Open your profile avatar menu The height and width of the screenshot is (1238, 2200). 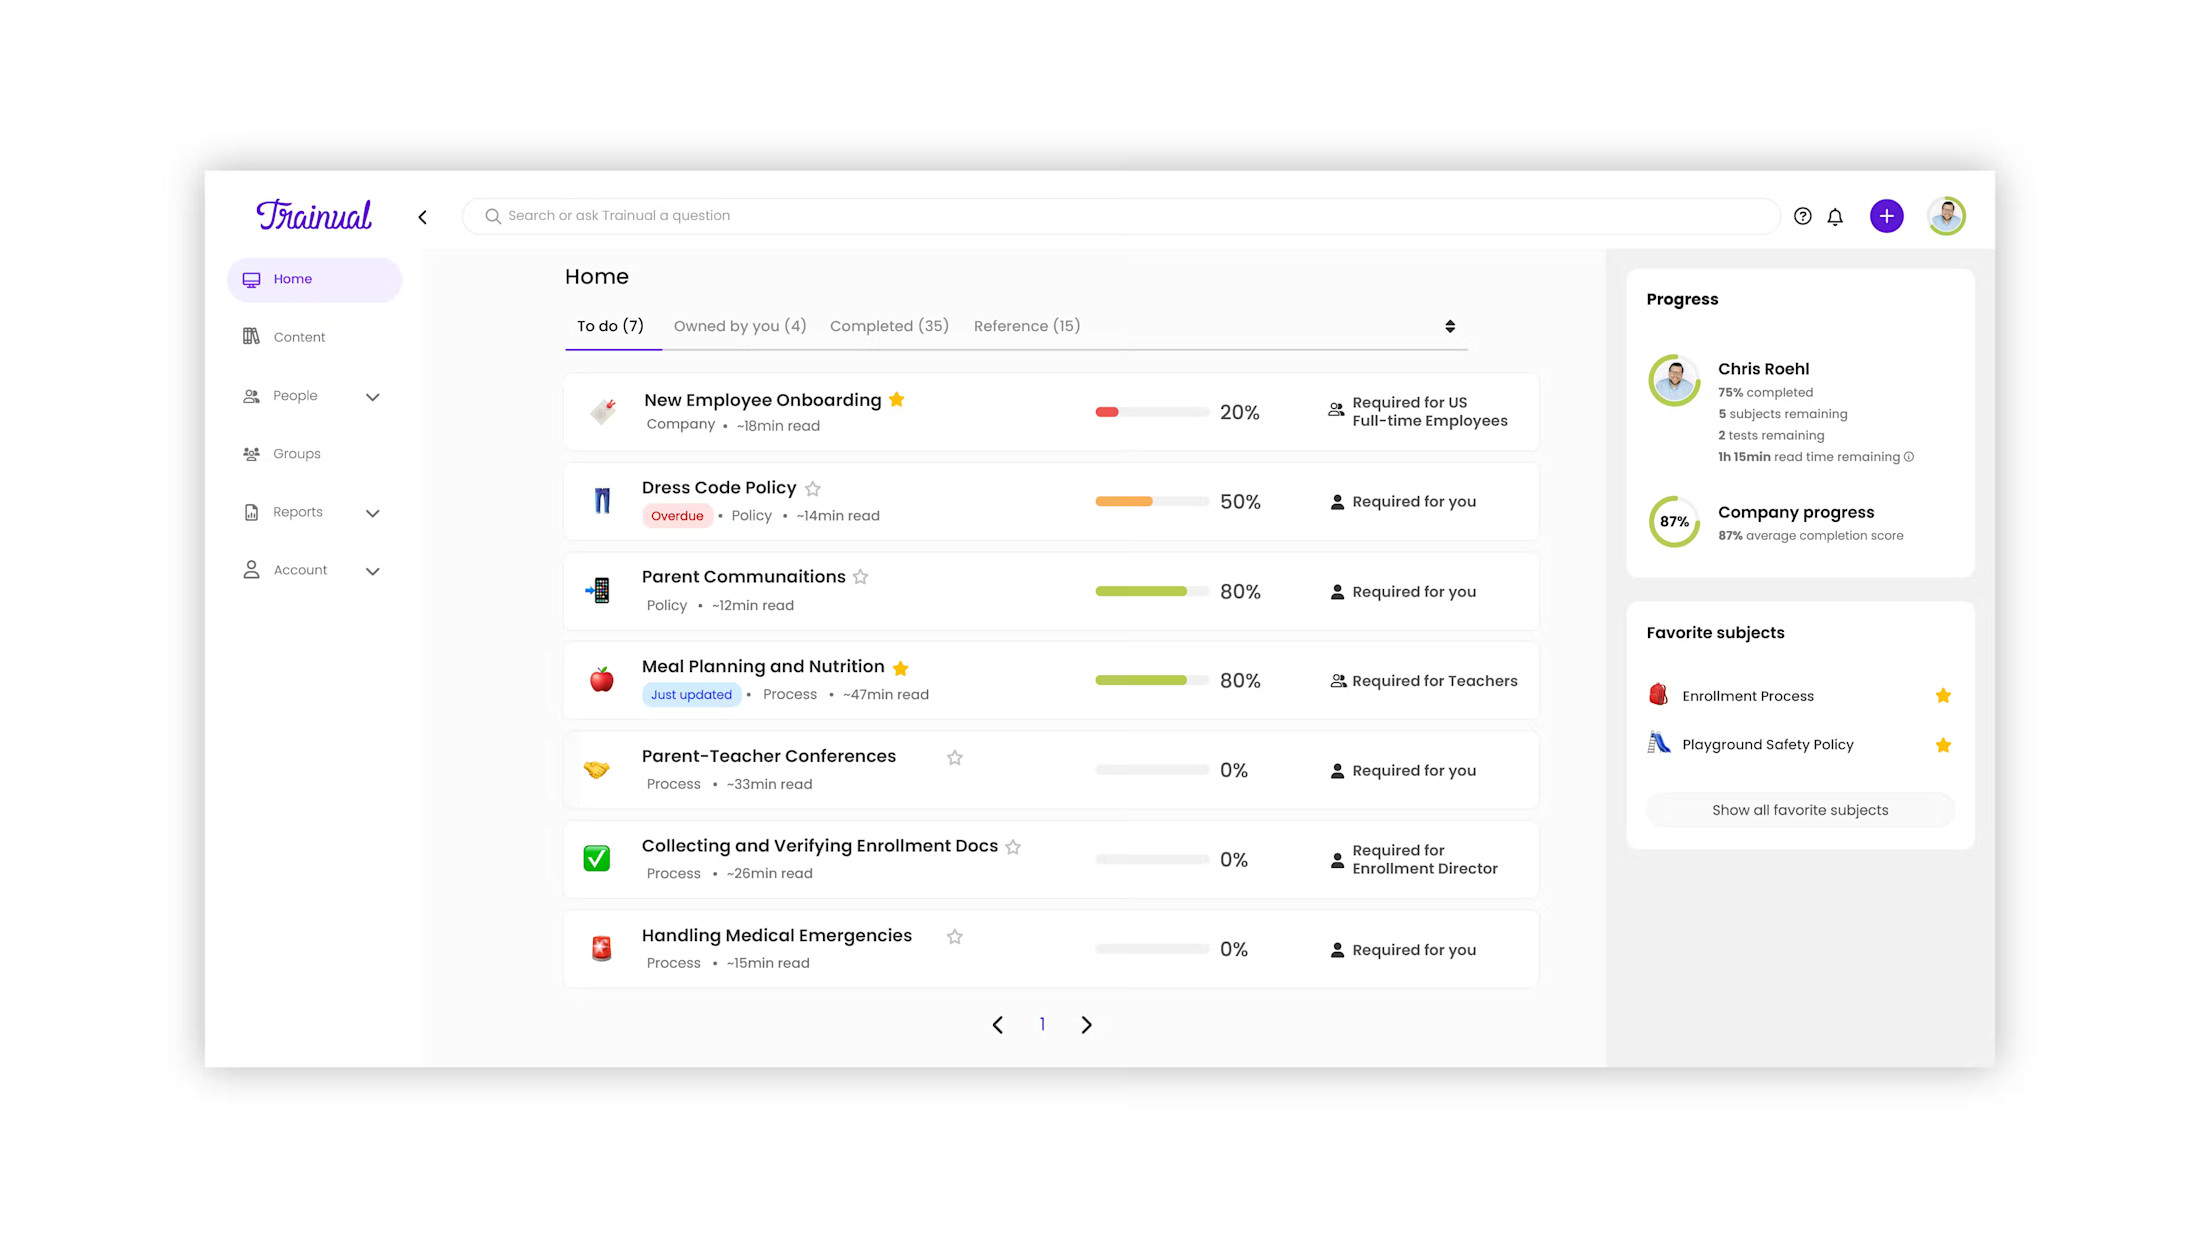1945,216
